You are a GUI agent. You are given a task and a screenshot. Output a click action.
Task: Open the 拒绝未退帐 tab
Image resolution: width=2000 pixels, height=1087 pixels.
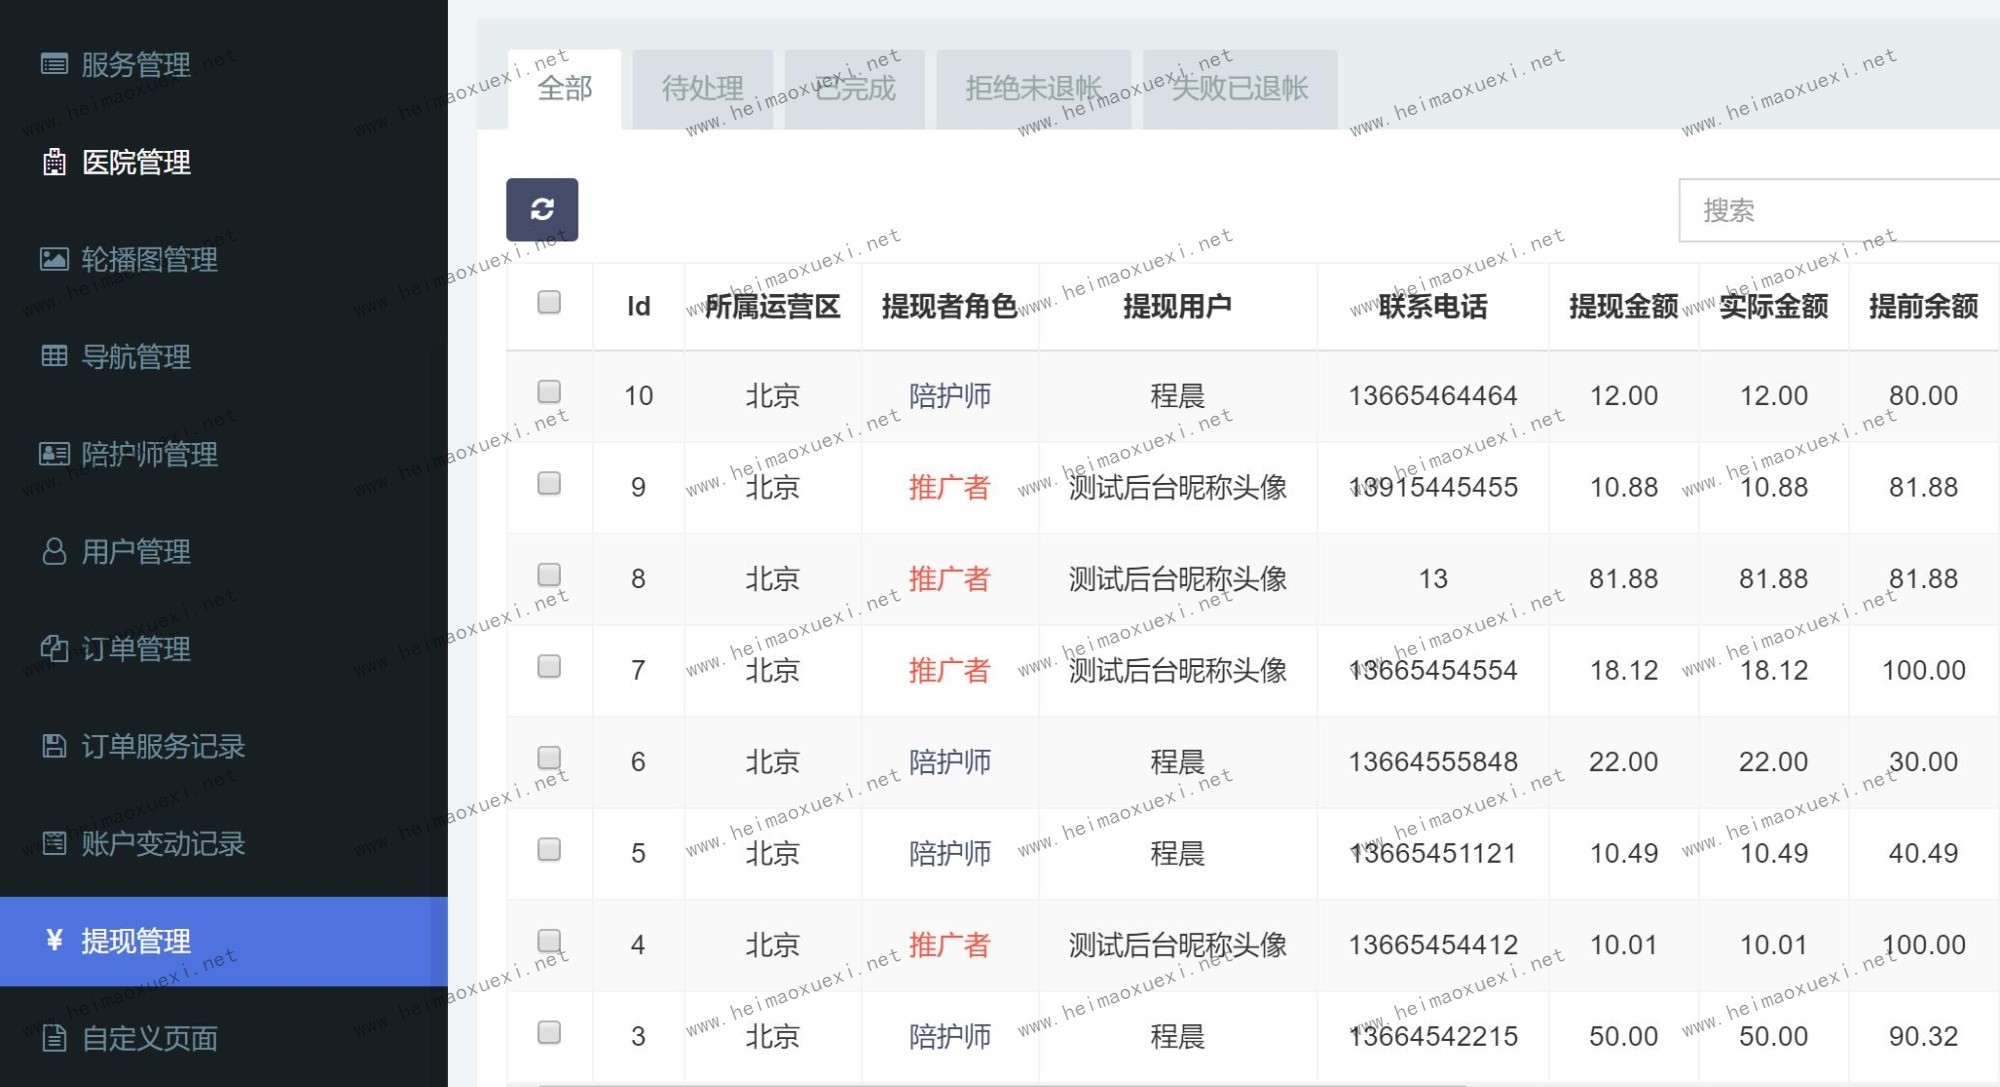1033,89
